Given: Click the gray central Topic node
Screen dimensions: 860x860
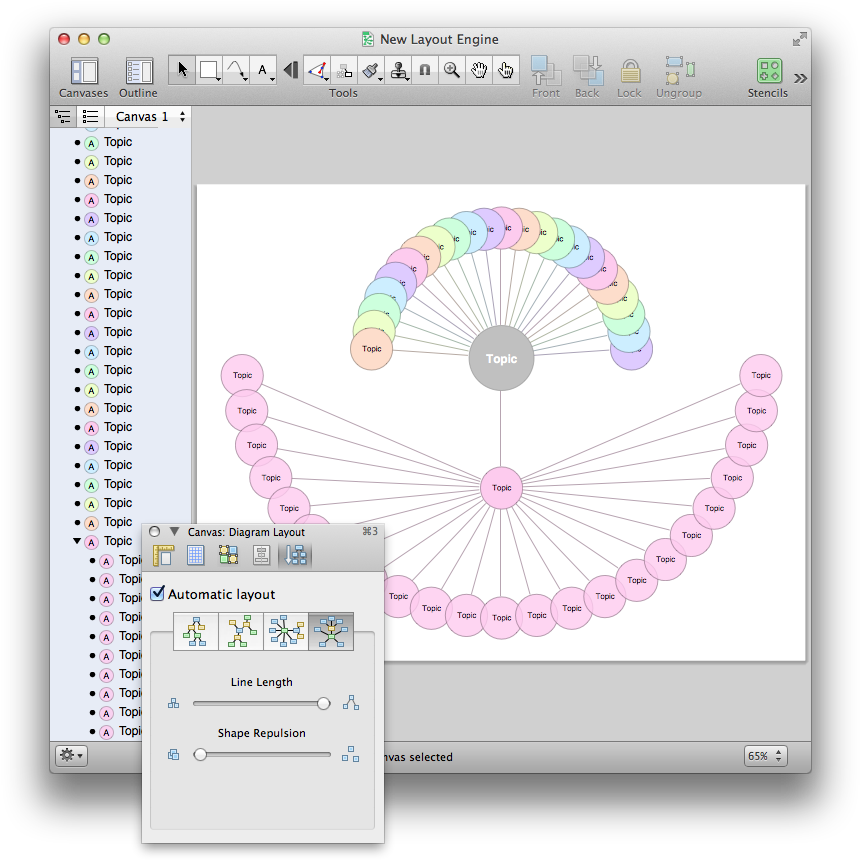Looking at the screenshot, I should tap(501, 358).
